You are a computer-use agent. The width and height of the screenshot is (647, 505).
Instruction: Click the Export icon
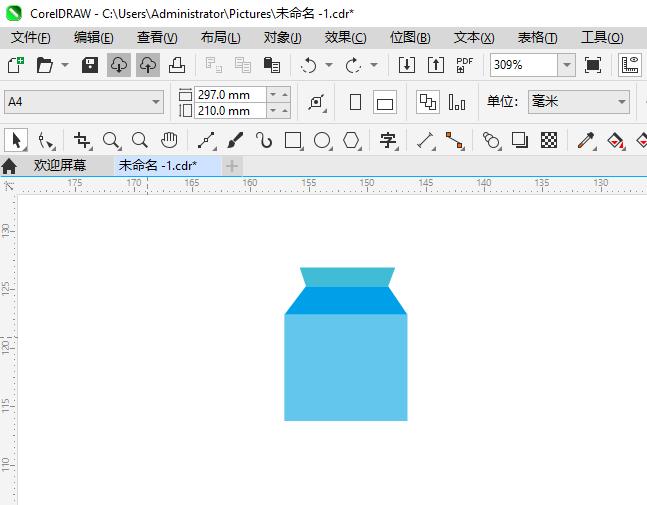(x=436, y=65)
